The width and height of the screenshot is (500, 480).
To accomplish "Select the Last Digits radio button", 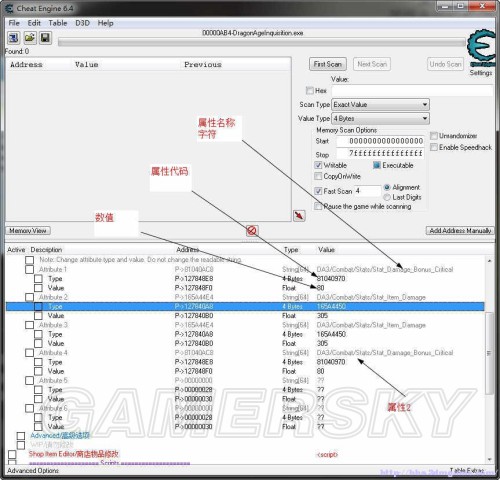I will tap(387, 197).
